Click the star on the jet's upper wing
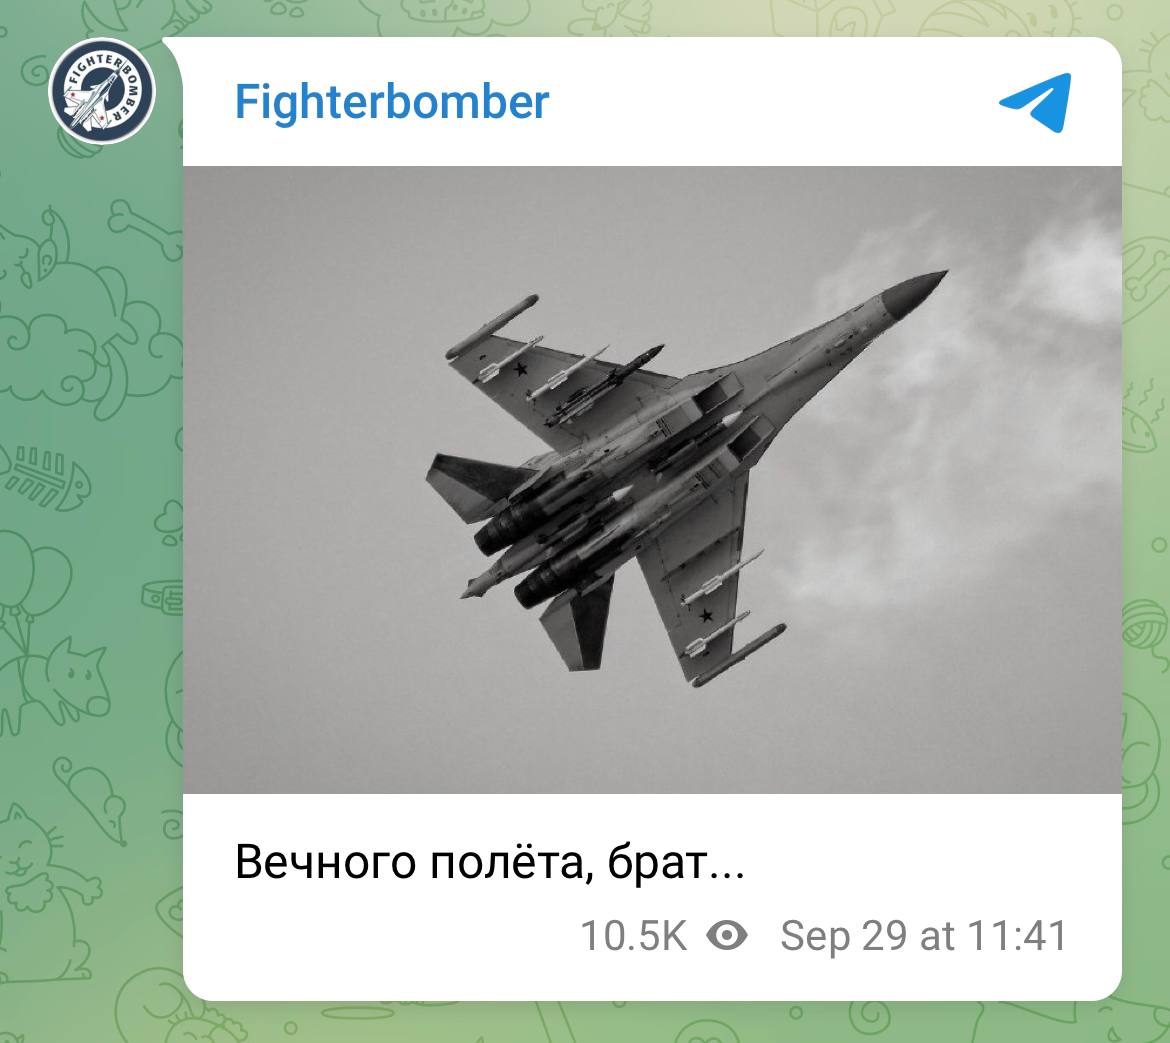Viewport: 1170px width, 1043px height. tap(520, 368)
